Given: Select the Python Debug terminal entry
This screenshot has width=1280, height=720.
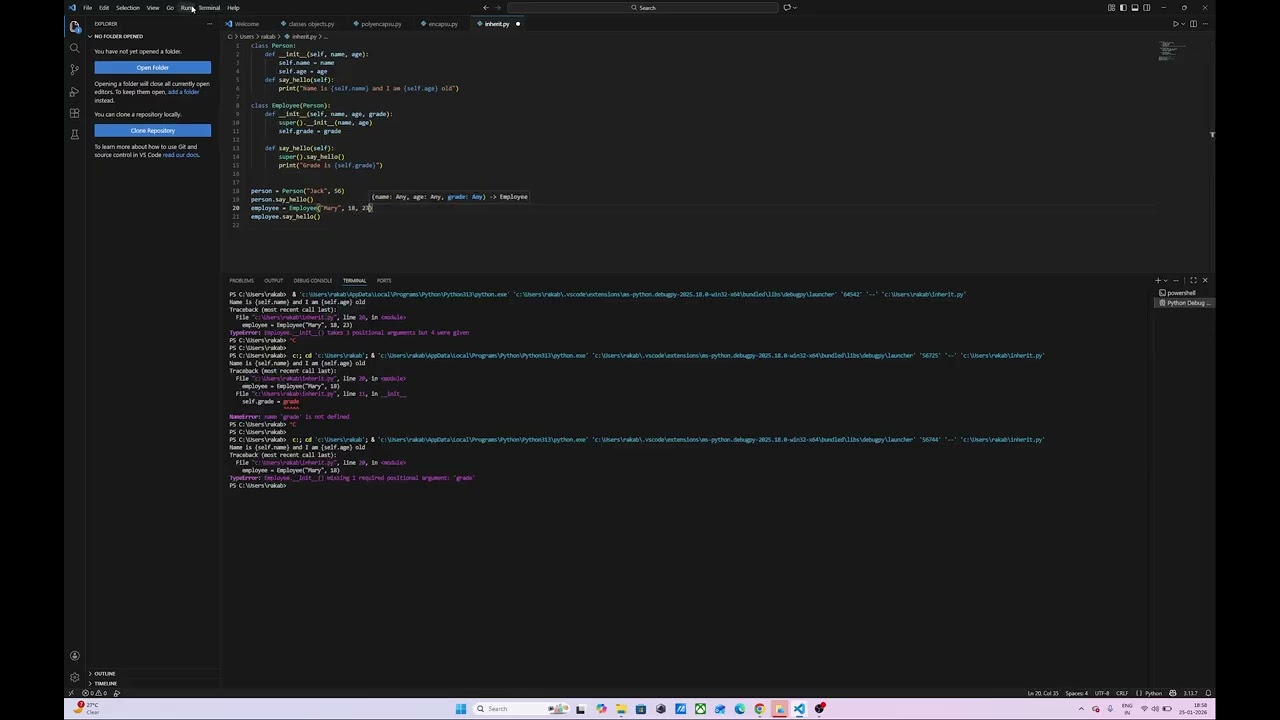Looking at the screenshot, I should tap(1185, 303).
